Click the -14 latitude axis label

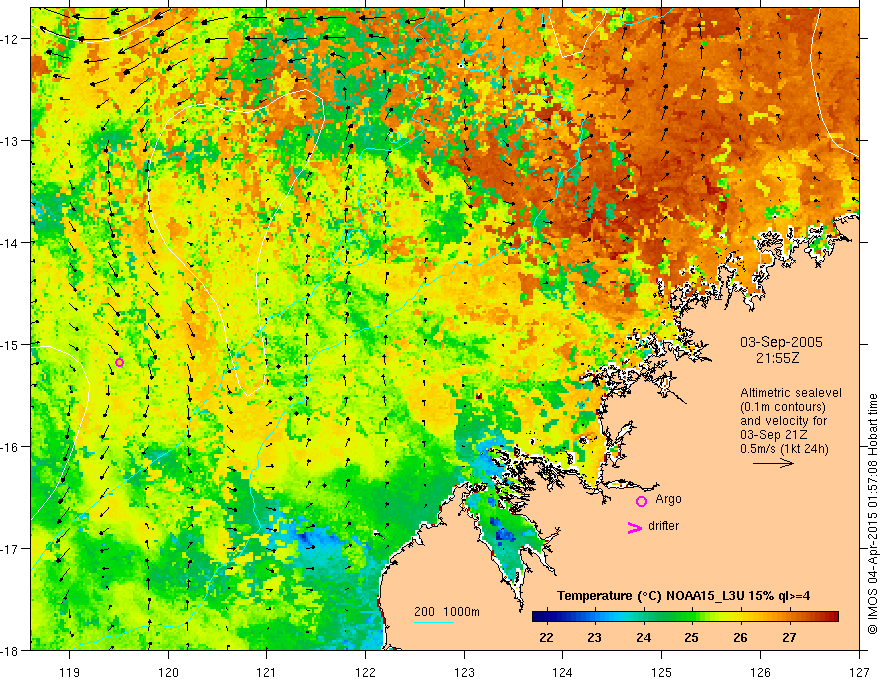coord(10,243)
